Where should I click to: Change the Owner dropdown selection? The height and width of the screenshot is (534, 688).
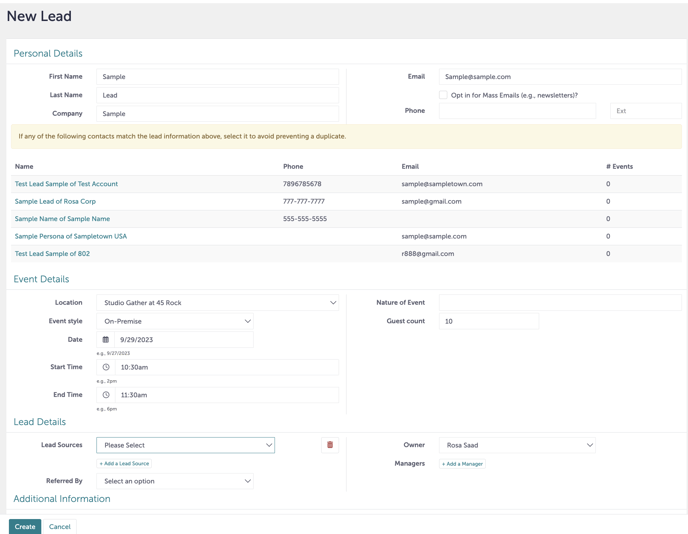point(517,445)
